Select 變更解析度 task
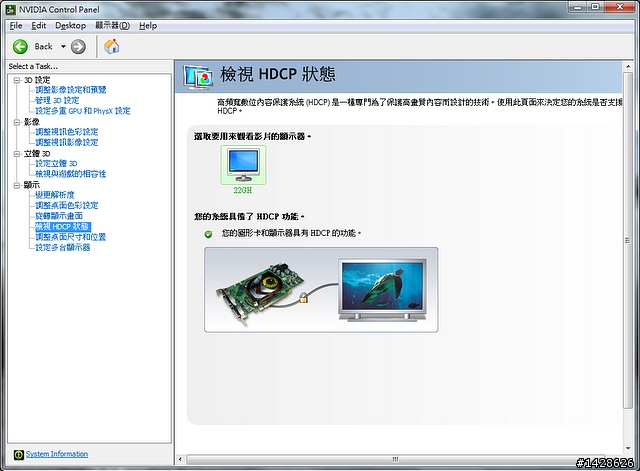The image size is (640, 471). coord(55,195)
